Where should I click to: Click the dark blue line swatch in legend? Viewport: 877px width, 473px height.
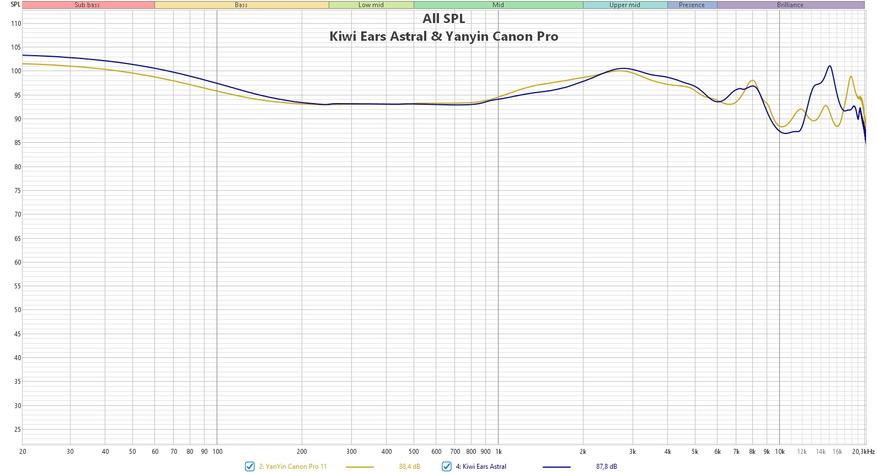pos(557,467)
